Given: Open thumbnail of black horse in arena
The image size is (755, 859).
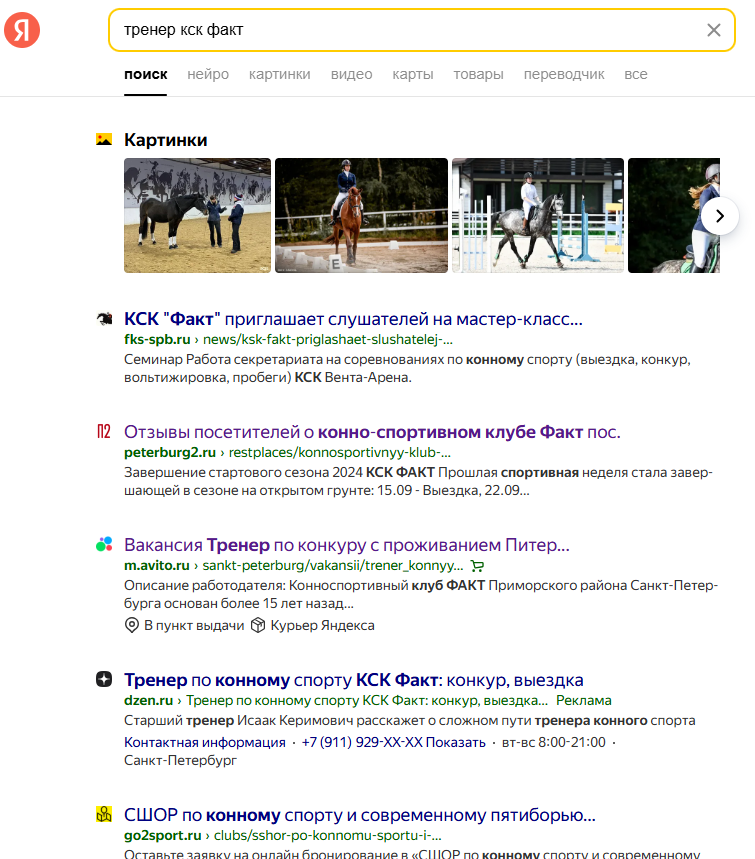Looking at the screenshot, I should pos(197,215).
